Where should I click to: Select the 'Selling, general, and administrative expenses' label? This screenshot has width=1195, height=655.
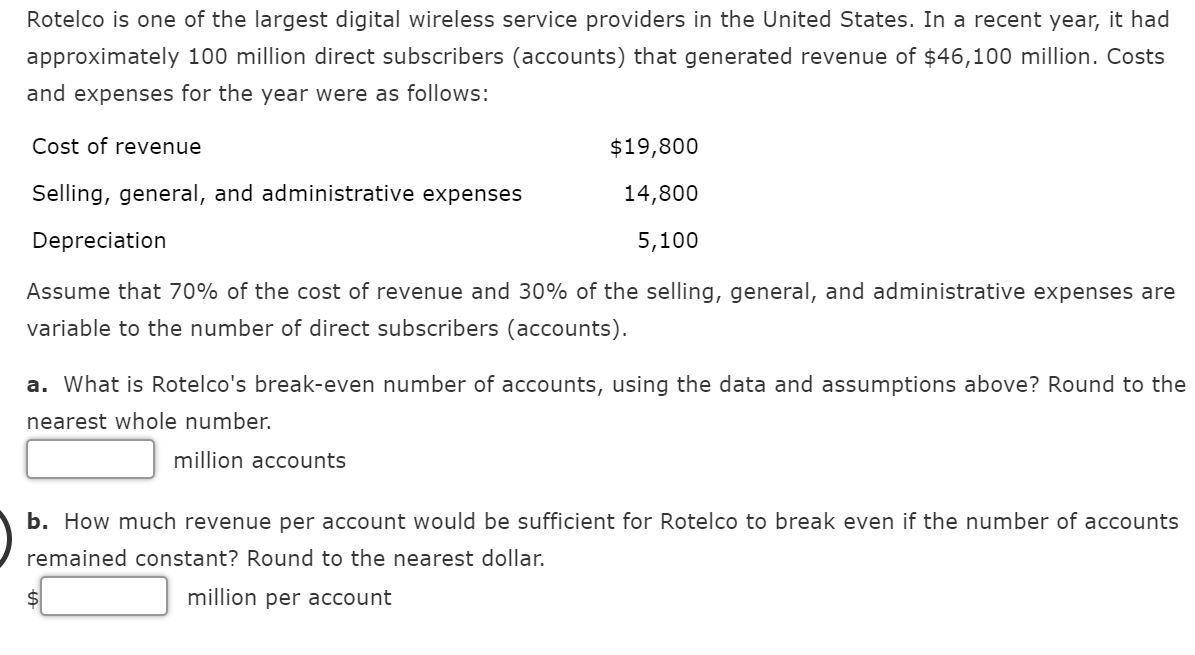276,193
